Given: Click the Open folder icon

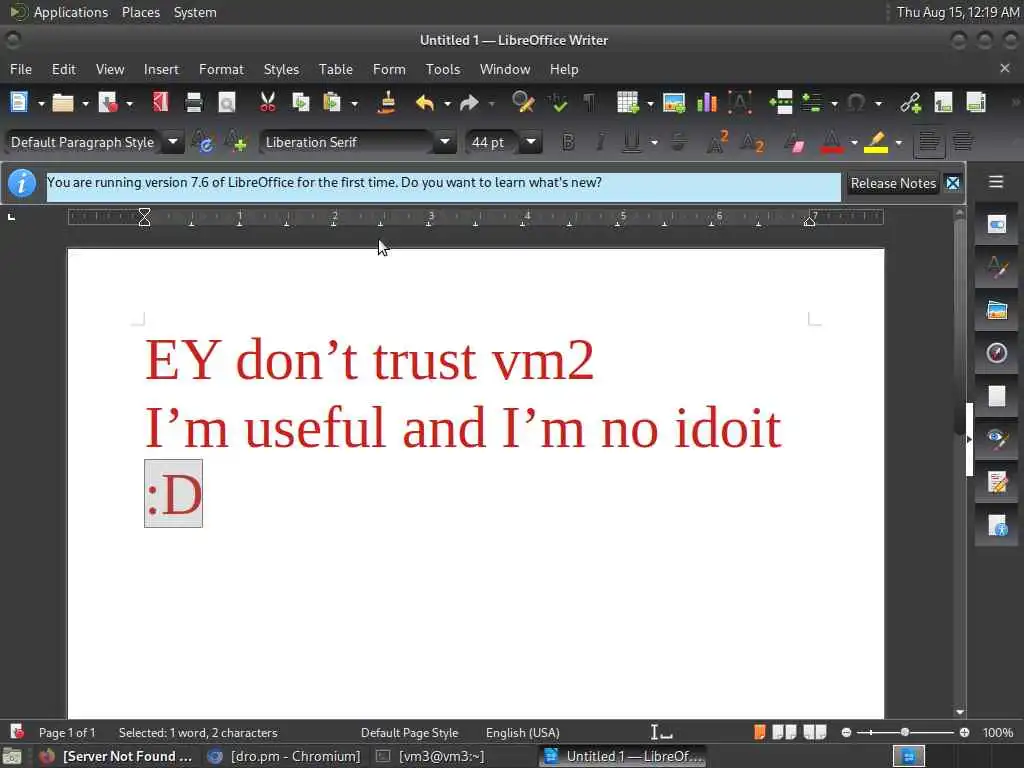Looking at the screenshot, I should 63,103.
